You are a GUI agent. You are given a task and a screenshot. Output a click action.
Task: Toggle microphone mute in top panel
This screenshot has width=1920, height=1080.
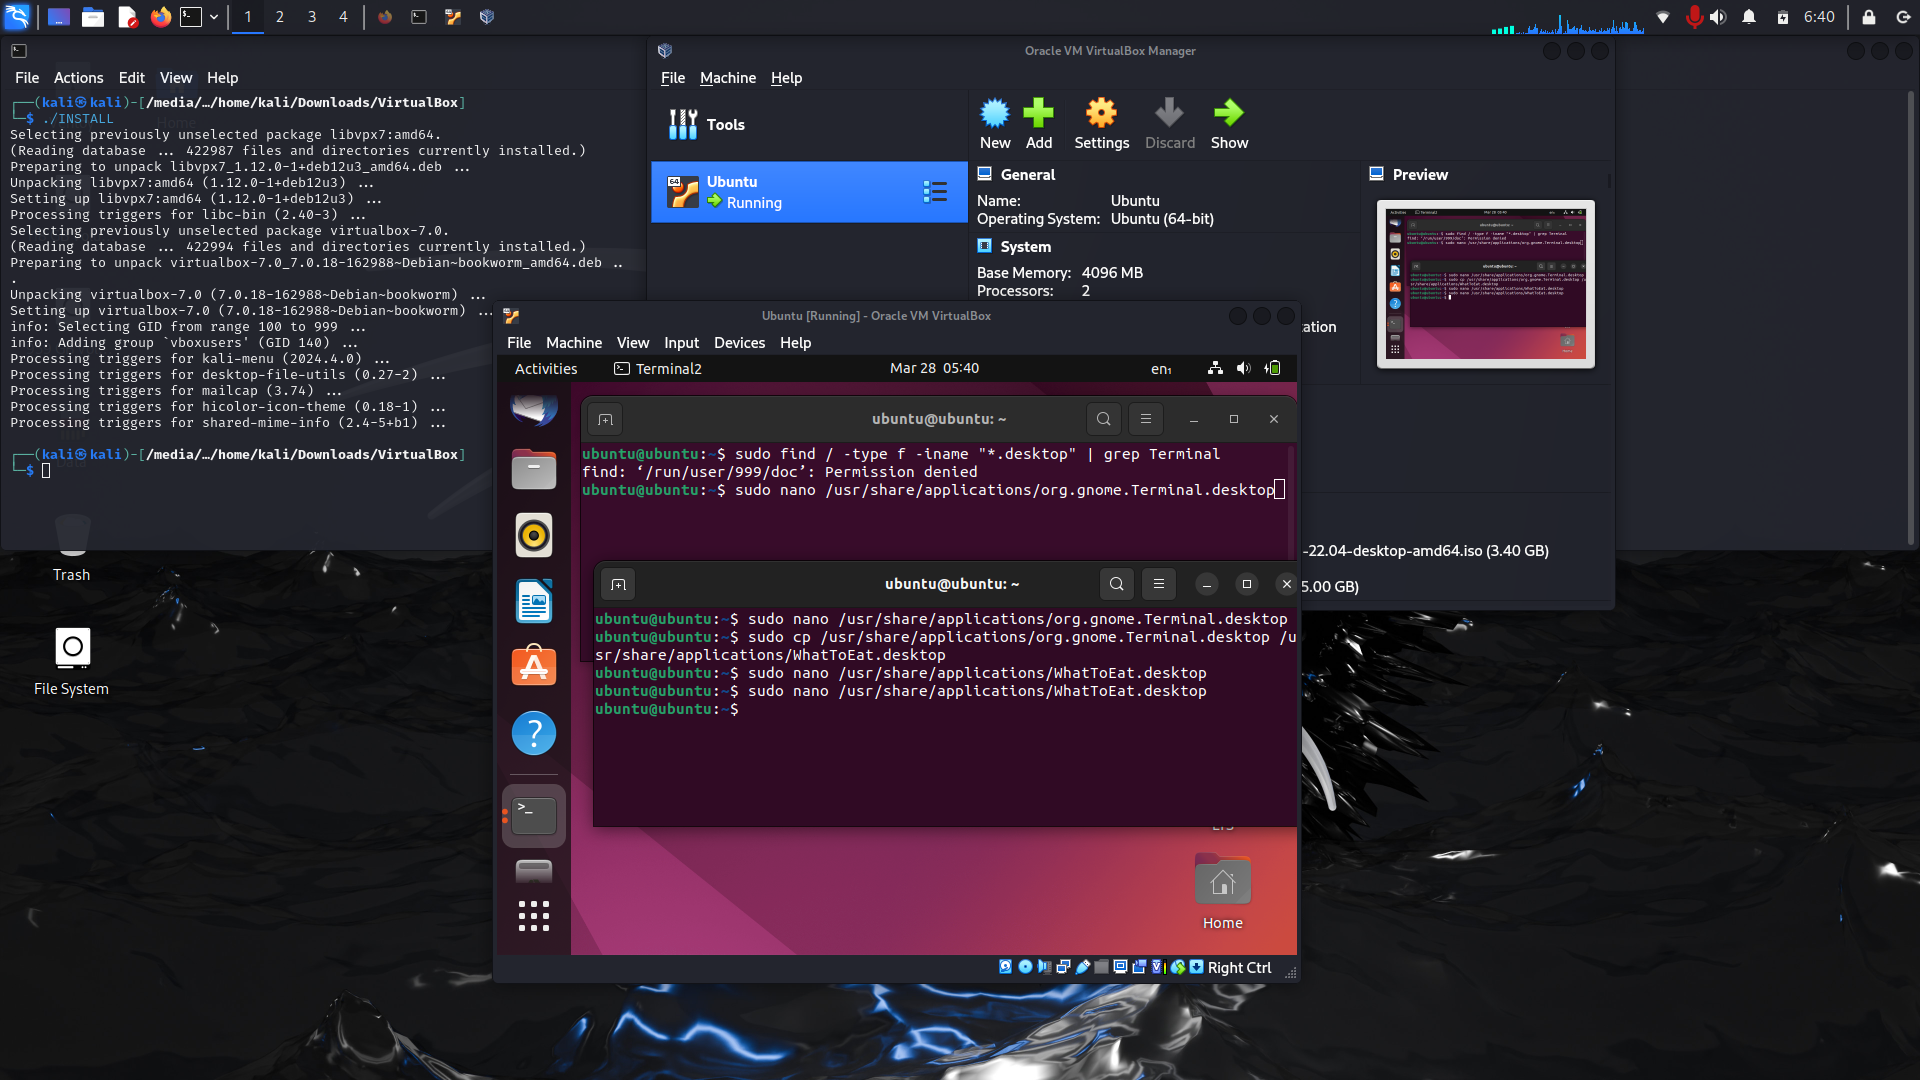click(x=1693, y=17)
